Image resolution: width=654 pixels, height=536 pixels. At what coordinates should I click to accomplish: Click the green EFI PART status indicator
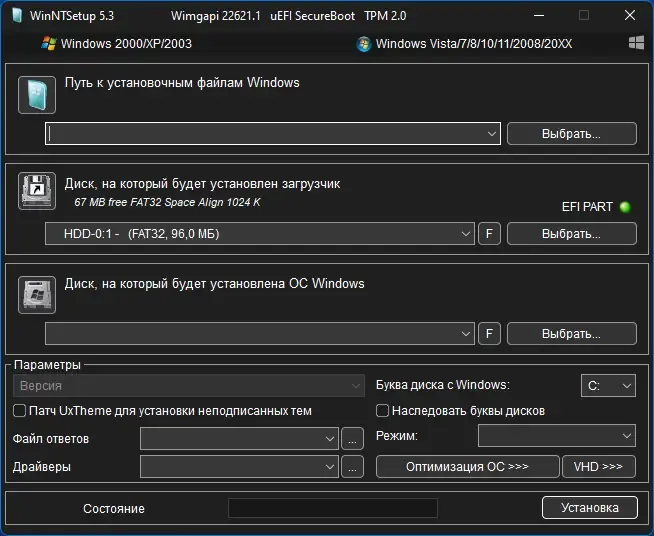625,207
